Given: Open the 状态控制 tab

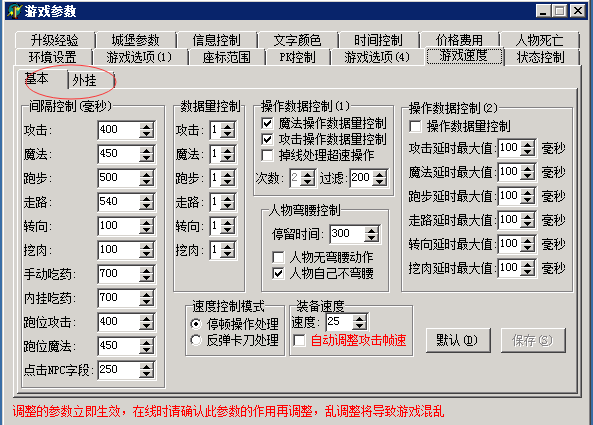Looking at the screenshot, I should tap(541, 57).
